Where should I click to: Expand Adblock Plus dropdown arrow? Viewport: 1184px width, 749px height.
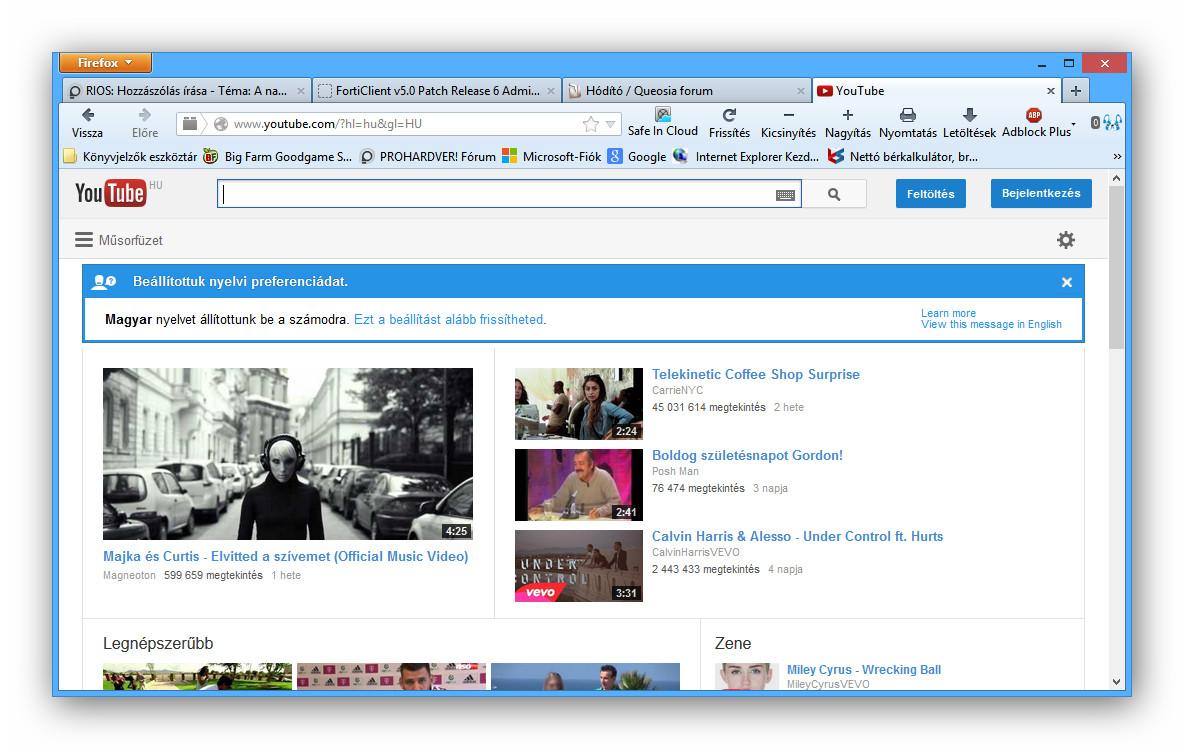coord(1074,124)
